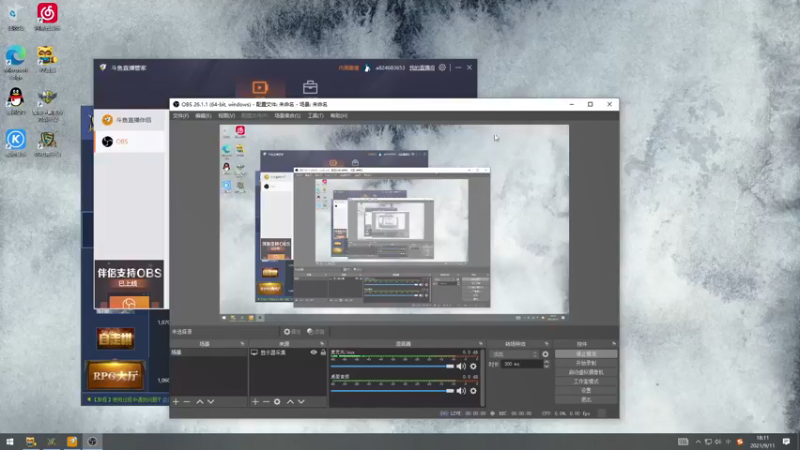The width and height of the screenshot is (800, 450).
Task: Open 桌面音频 audio settings gear
Action: pos(473,391)
